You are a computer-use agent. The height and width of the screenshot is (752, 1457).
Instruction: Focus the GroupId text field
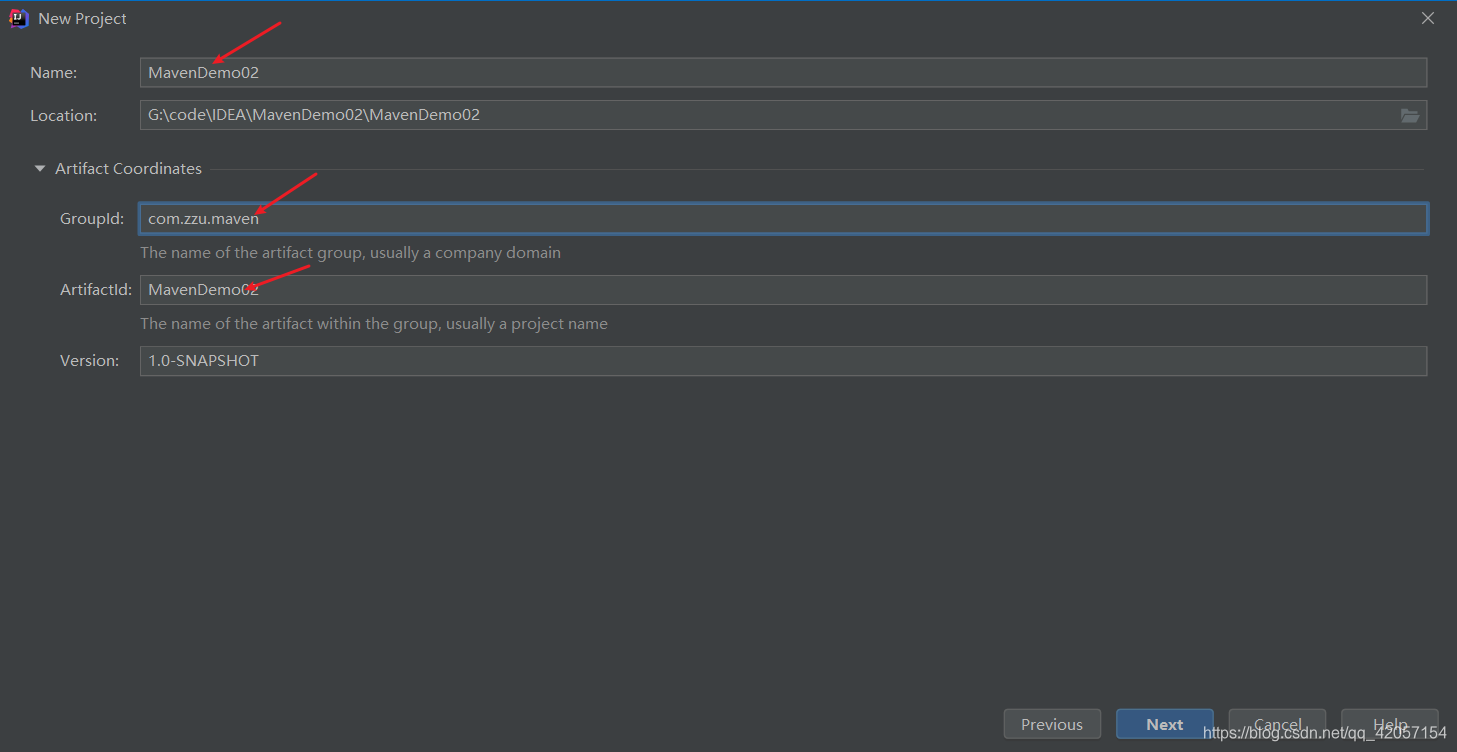coord(783,218)
